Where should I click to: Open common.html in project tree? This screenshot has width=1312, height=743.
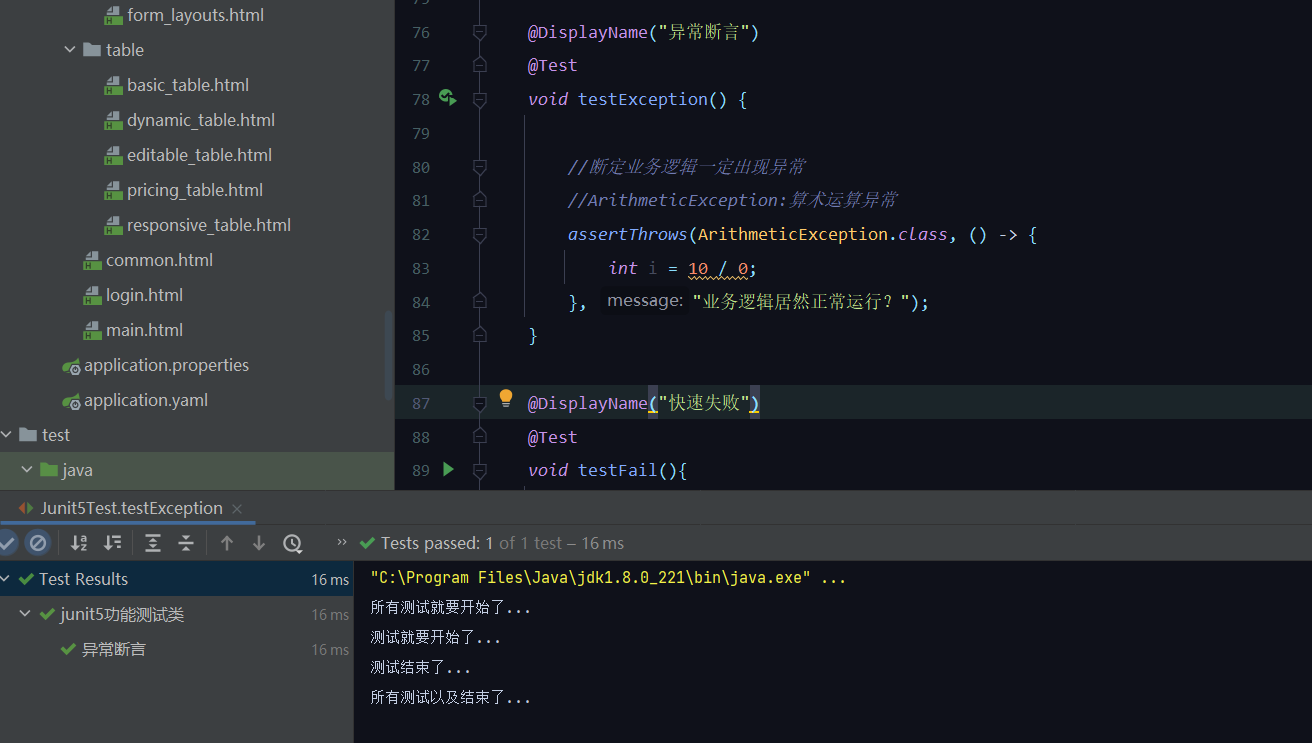pyautogui.click(x=159, y=260)
